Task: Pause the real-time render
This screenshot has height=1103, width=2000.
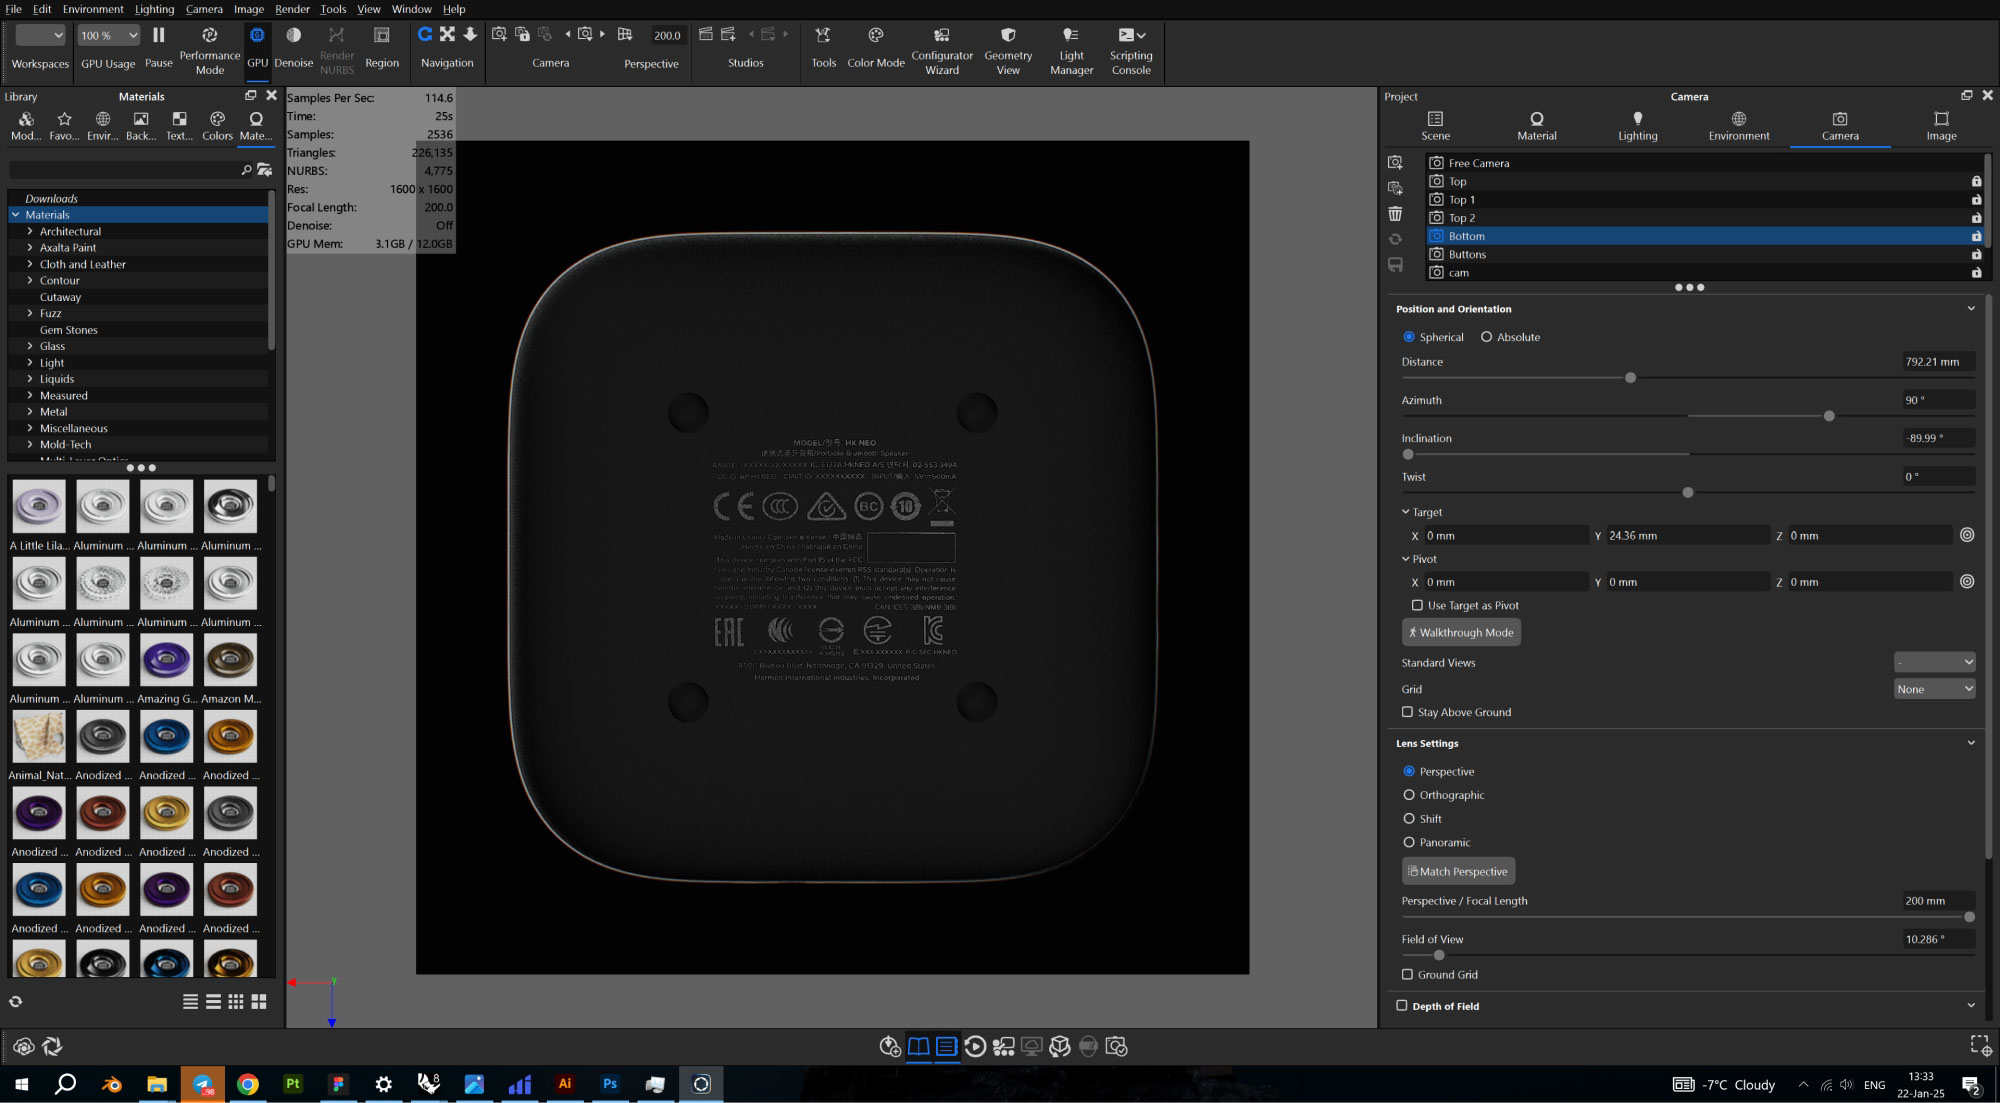Action: (x=158, y=36)
